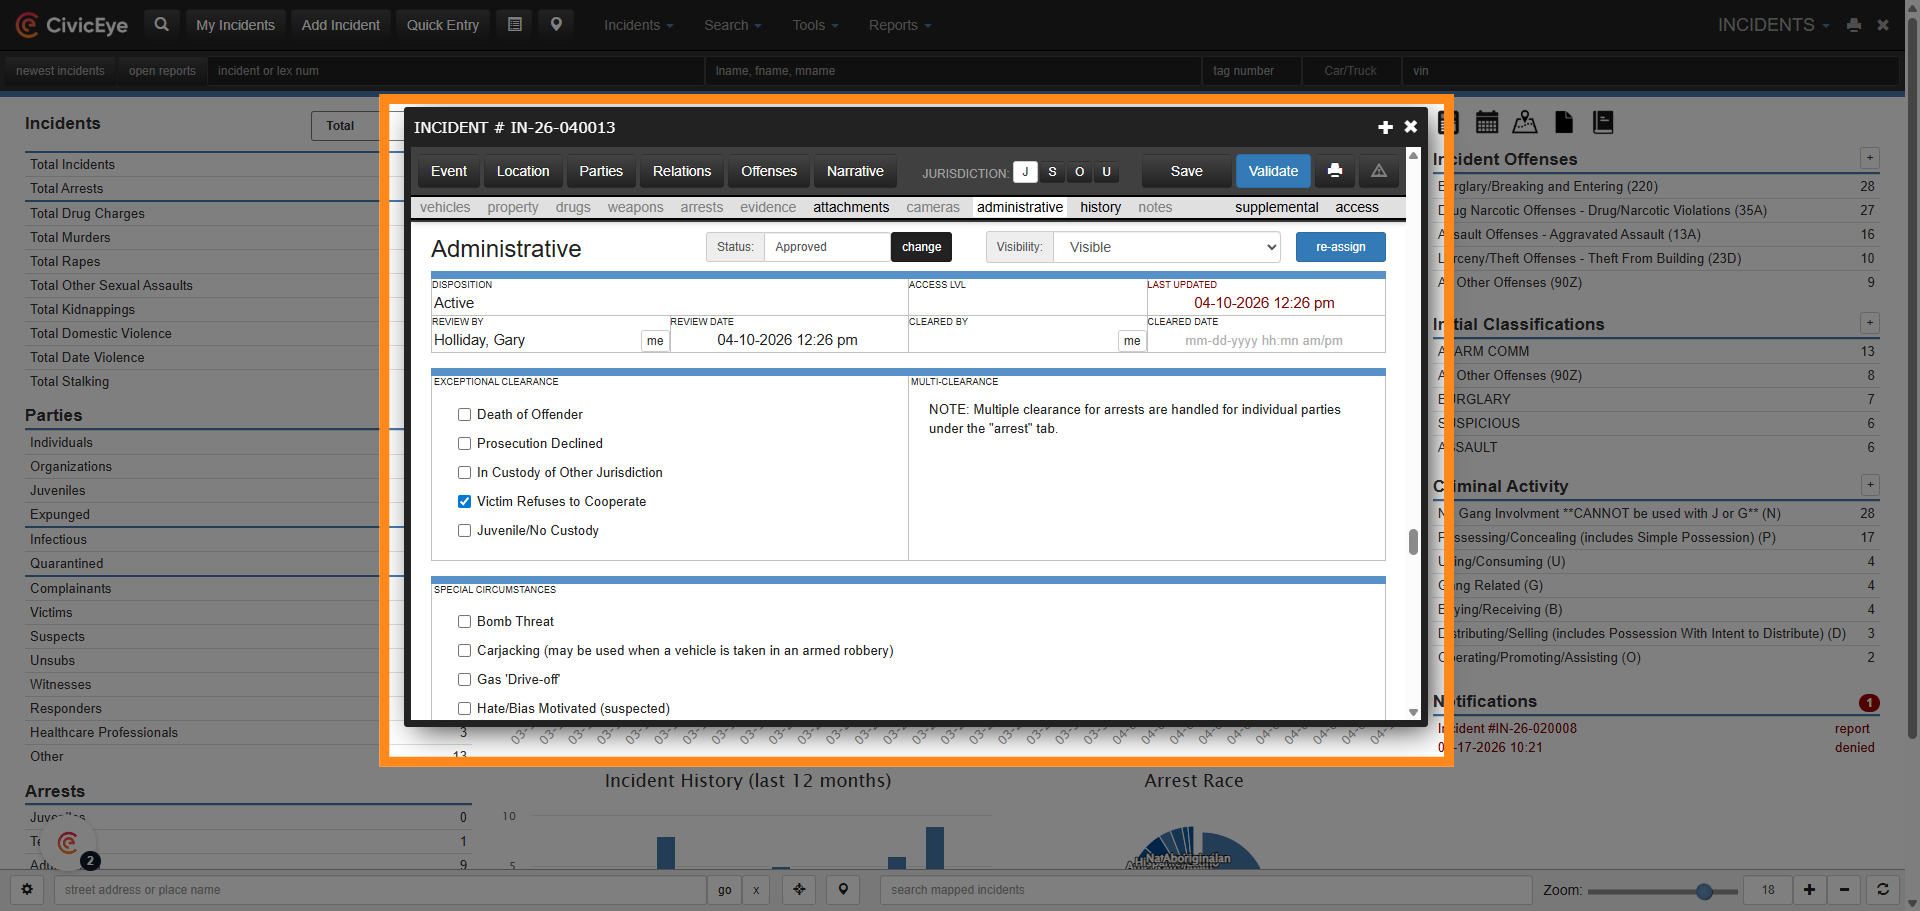Click the map pin icon in top toolbar
The width and height of the screenshot is (1920, 911).
[556, 24]
